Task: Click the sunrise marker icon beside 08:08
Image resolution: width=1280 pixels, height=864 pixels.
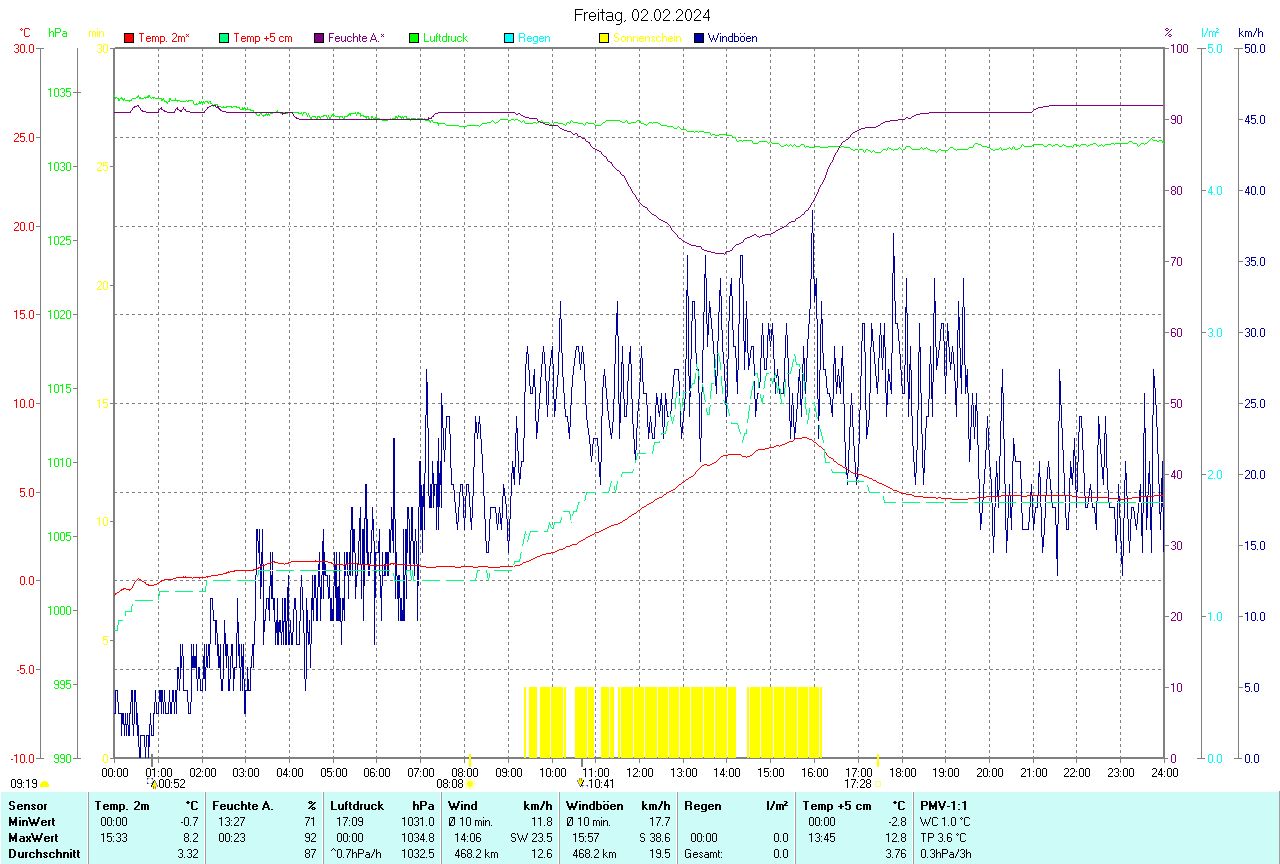Action: [470, 784]
